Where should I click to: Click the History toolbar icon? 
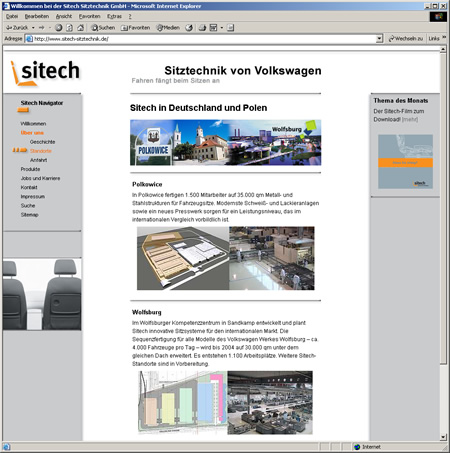(189, 28)
